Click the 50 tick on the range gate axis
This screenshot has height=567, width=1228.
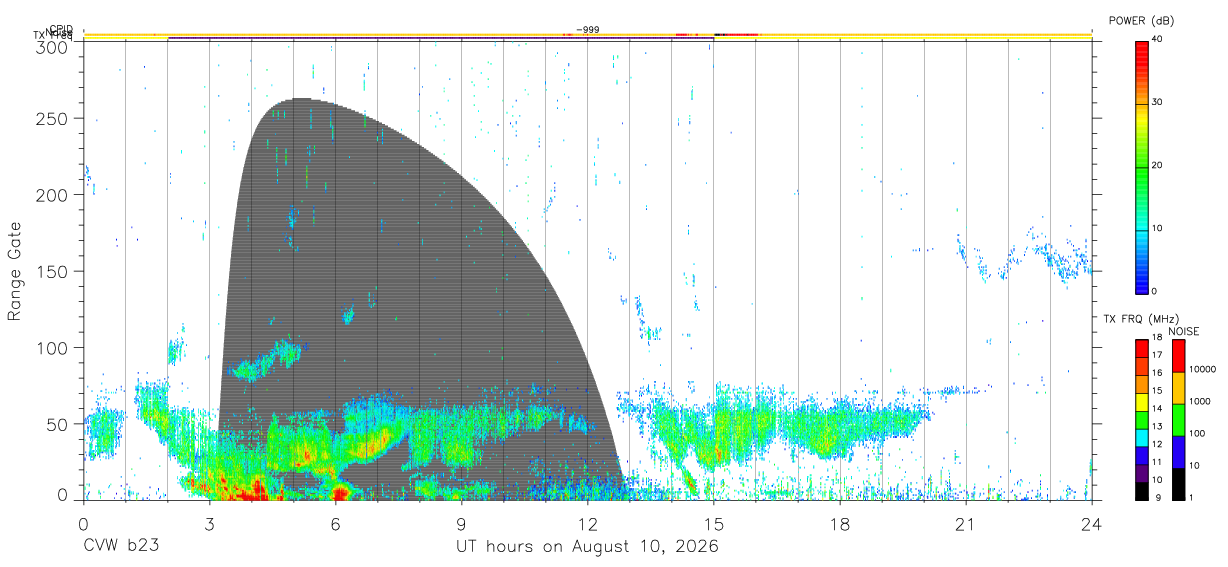(x=57, y=424)
